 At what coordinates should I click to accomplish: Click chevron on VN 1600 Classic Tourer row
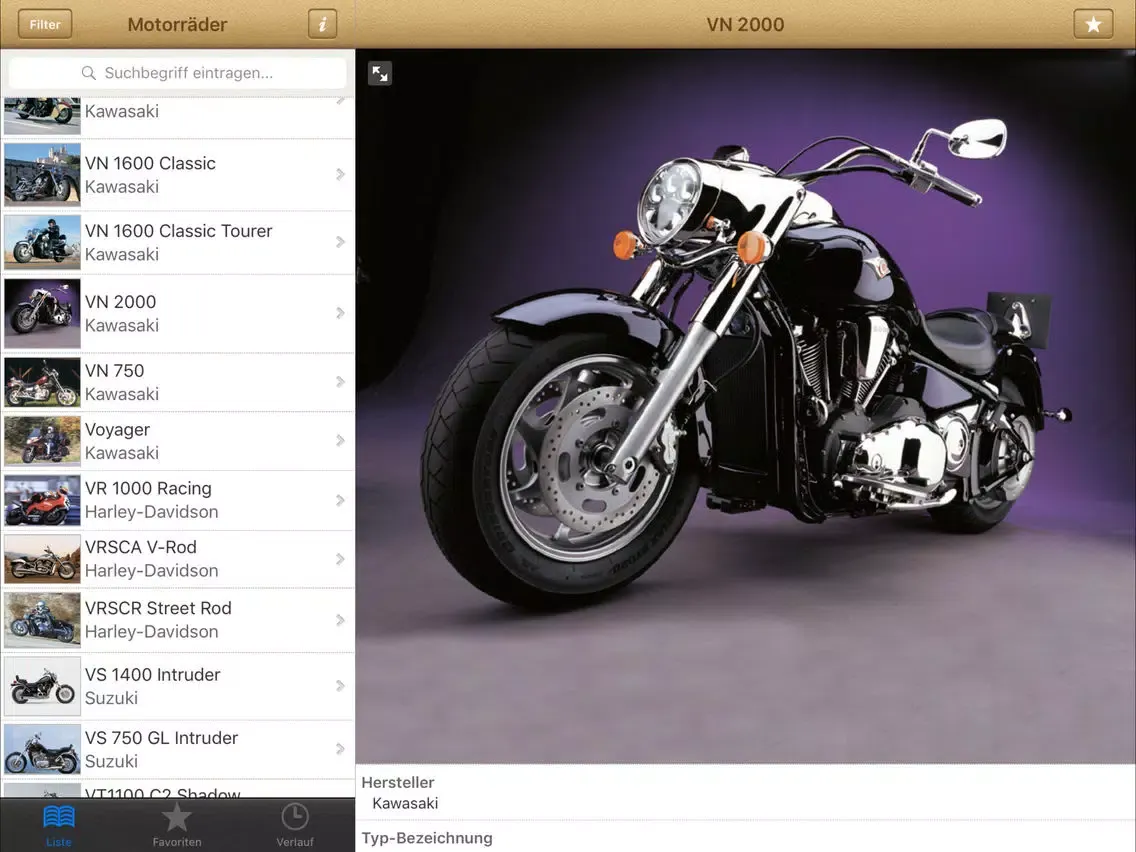[341, 242]
